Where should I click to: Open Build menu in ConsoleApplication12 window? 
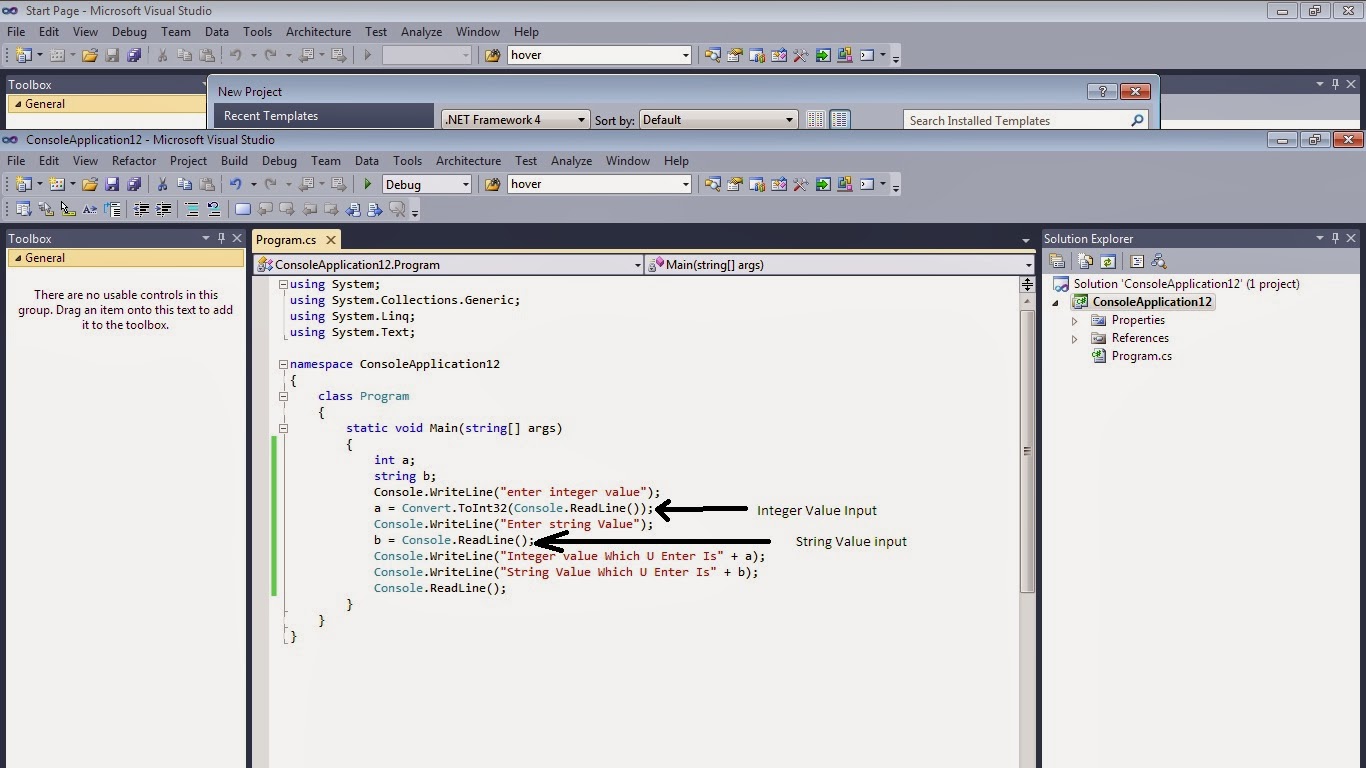pos(234,160)
